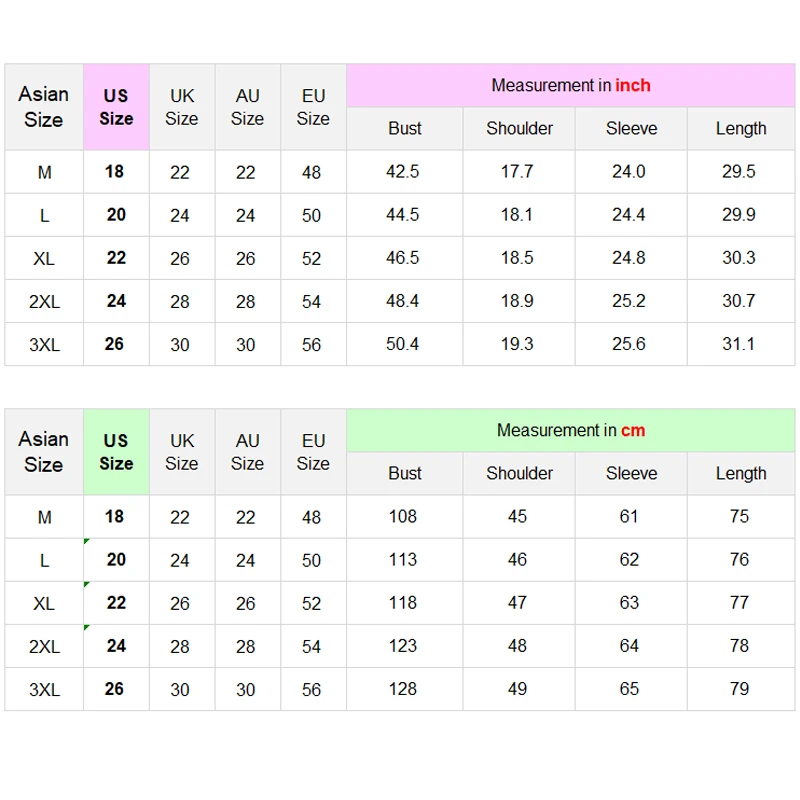Click the 50.4 bust measurement
The image size is (800, 800).
403,344
